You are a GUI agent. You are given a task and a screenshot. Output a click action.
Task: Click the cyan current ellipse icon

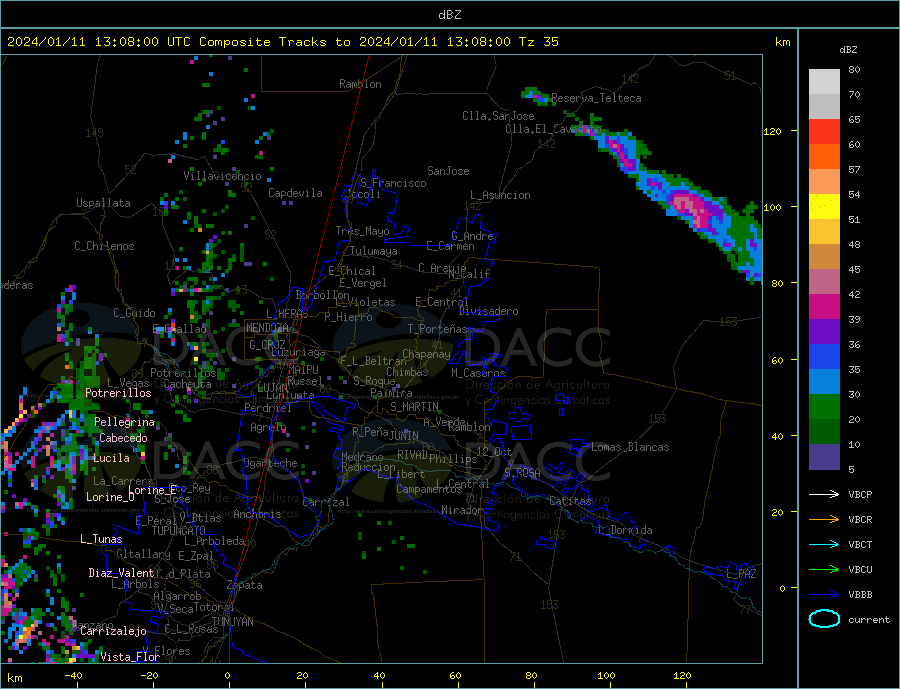pos(824,619)
